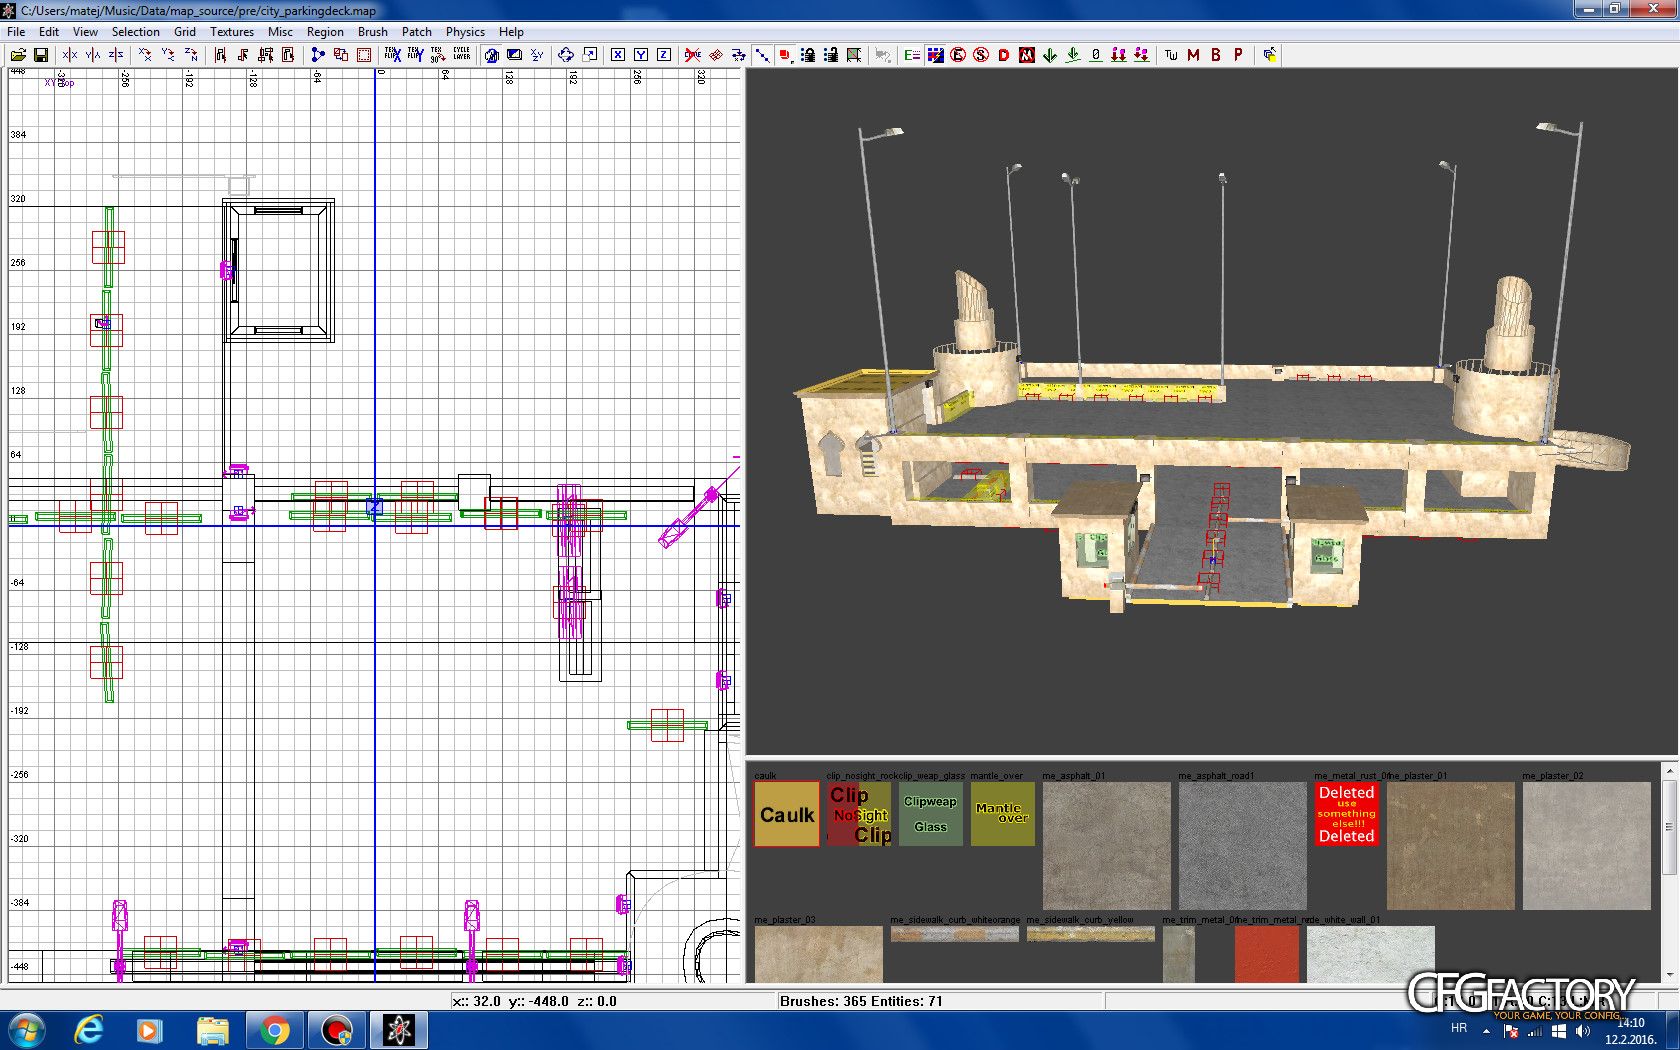
Task: Click the texture browser scroll up arrow
Action: pos(1669,771)
